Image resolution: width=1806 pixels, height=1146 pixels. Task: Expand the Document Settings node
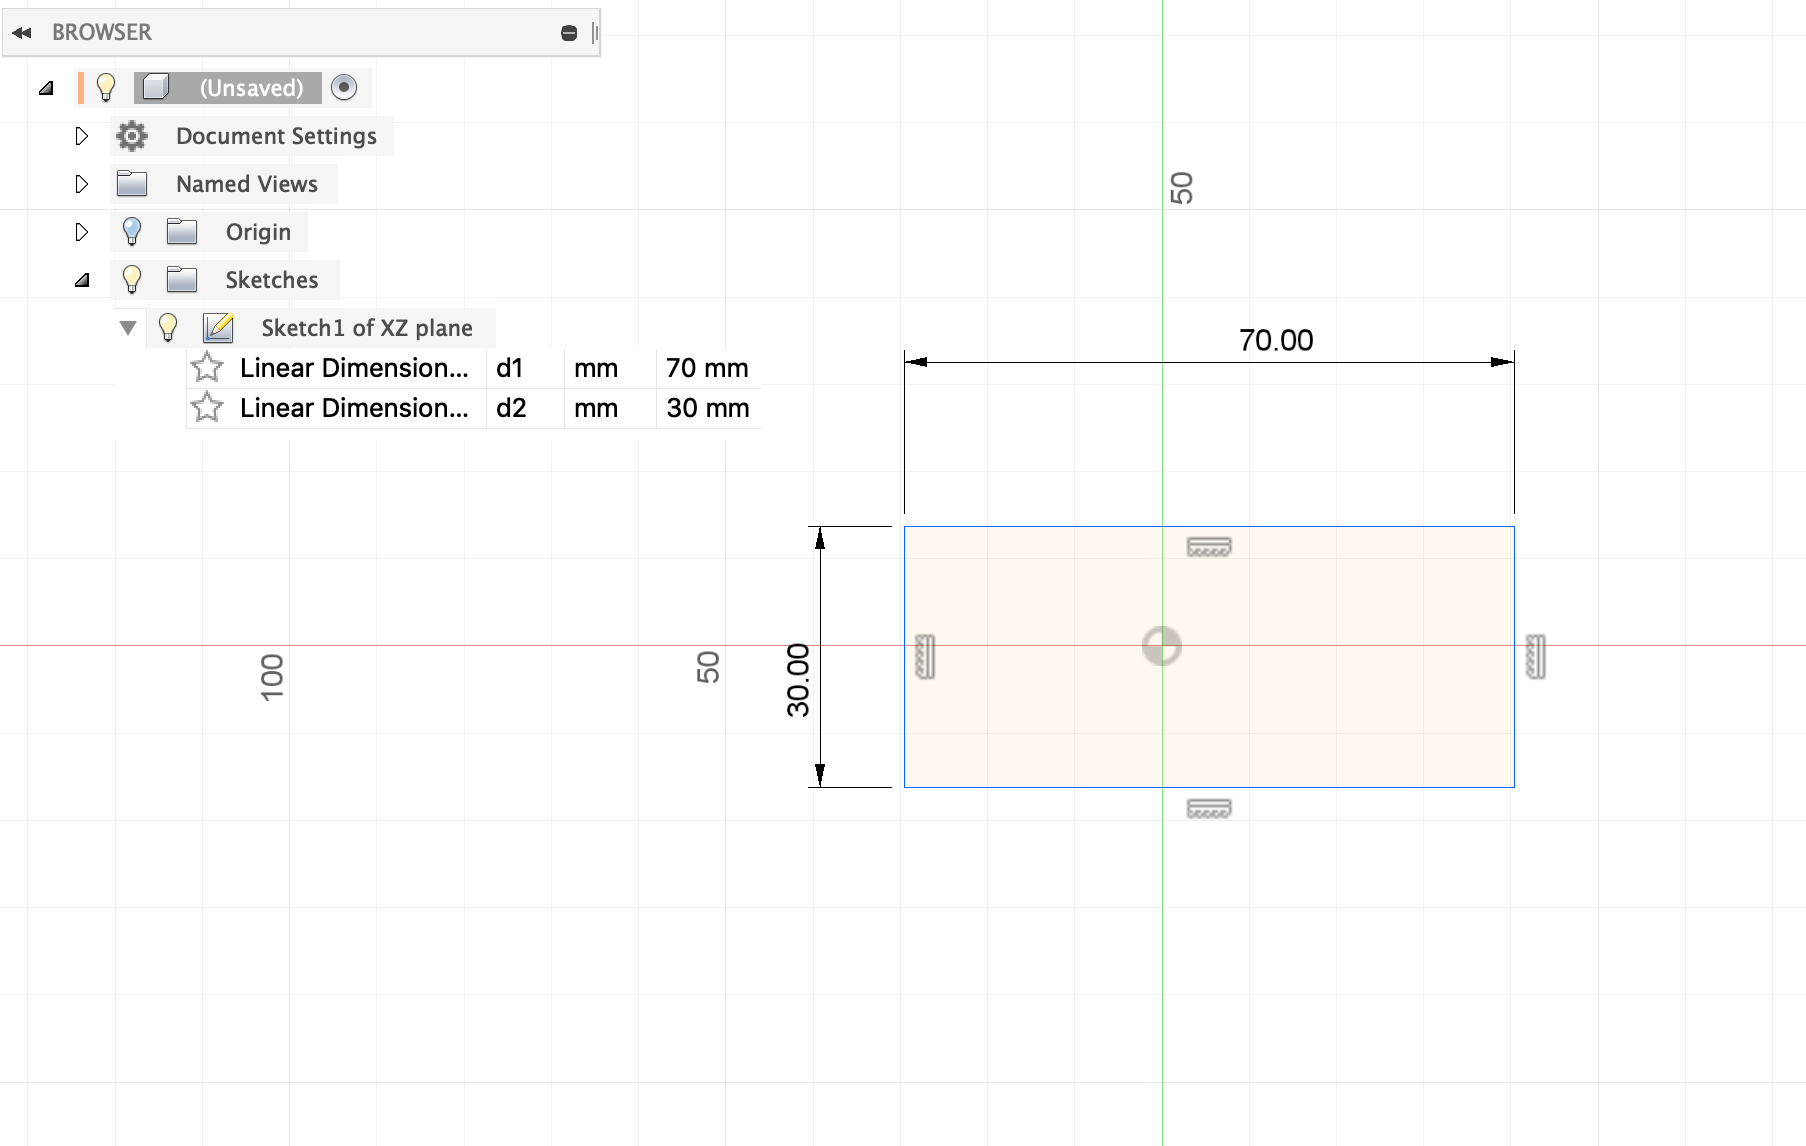click(x=82, y=136)
